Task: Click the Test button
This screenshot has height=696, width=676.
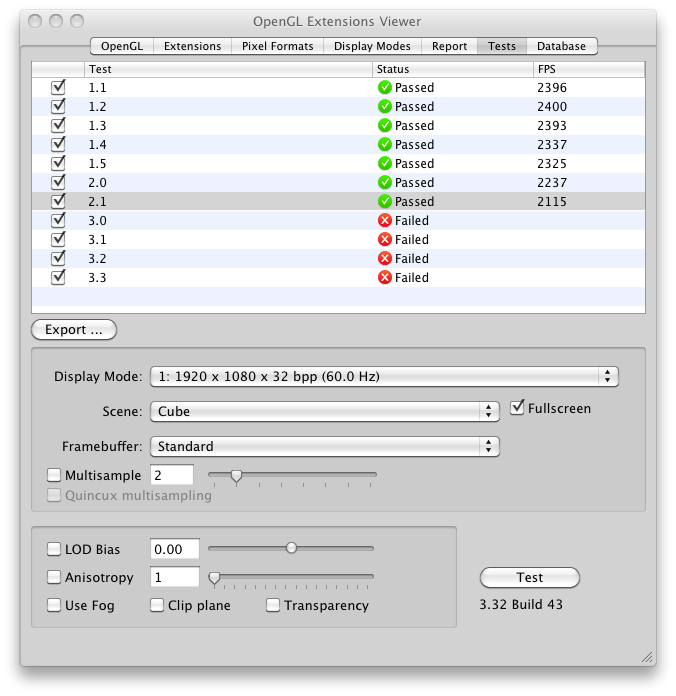Action: coord(530,577)
